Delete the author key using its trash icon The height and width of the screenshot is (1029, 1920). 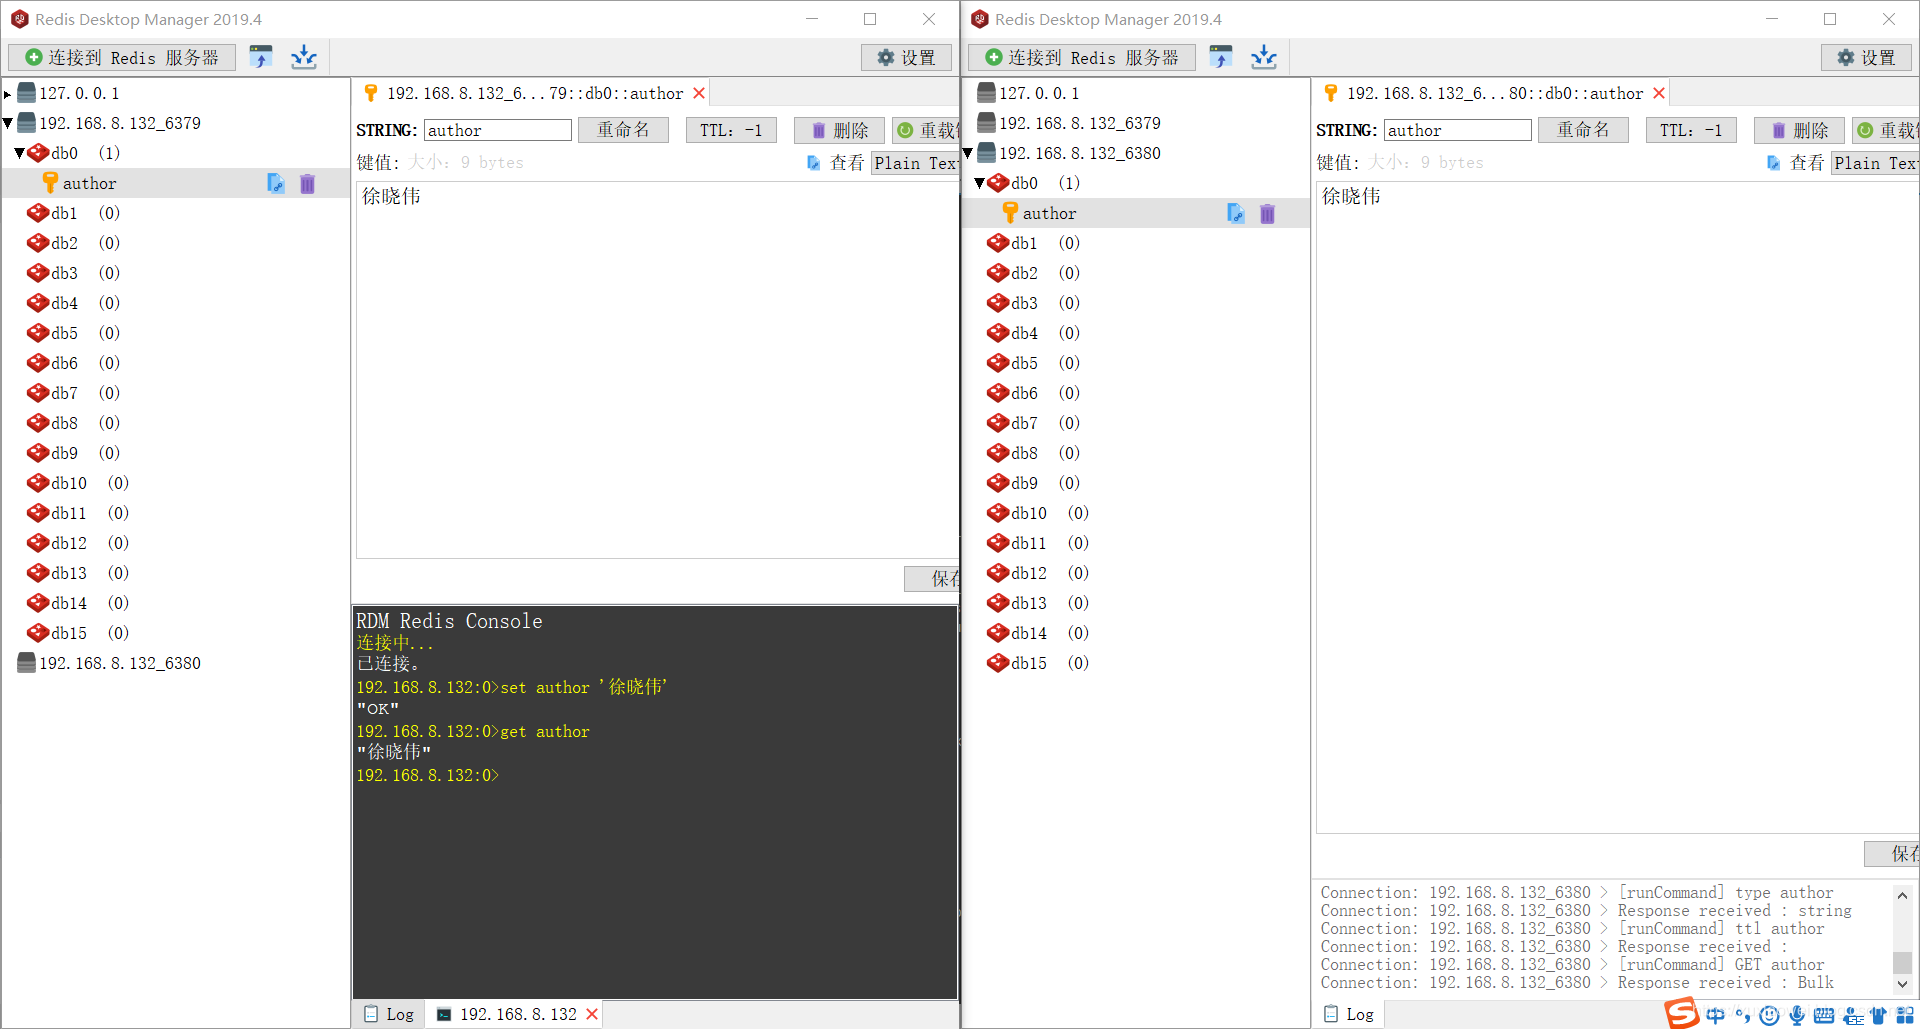307,183
